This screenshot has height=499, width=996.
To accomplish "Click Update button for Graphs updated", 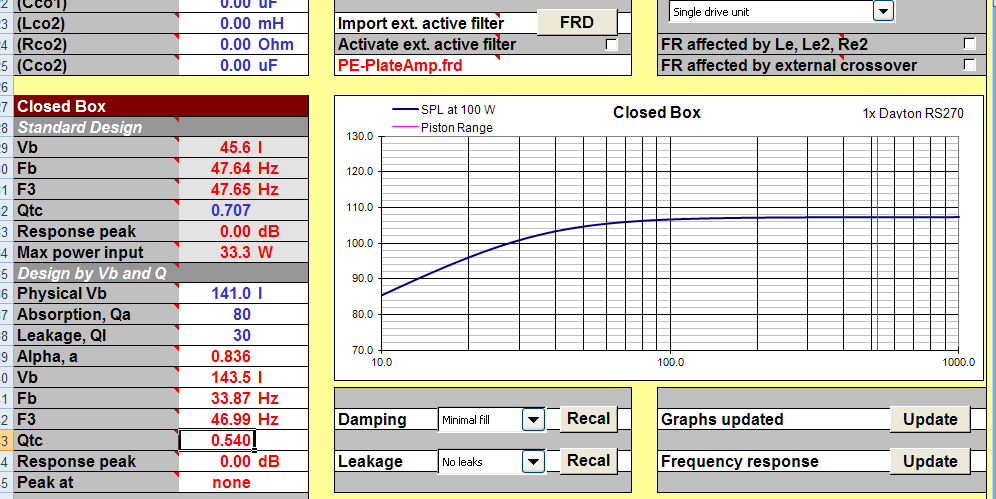I will point(930,420).
